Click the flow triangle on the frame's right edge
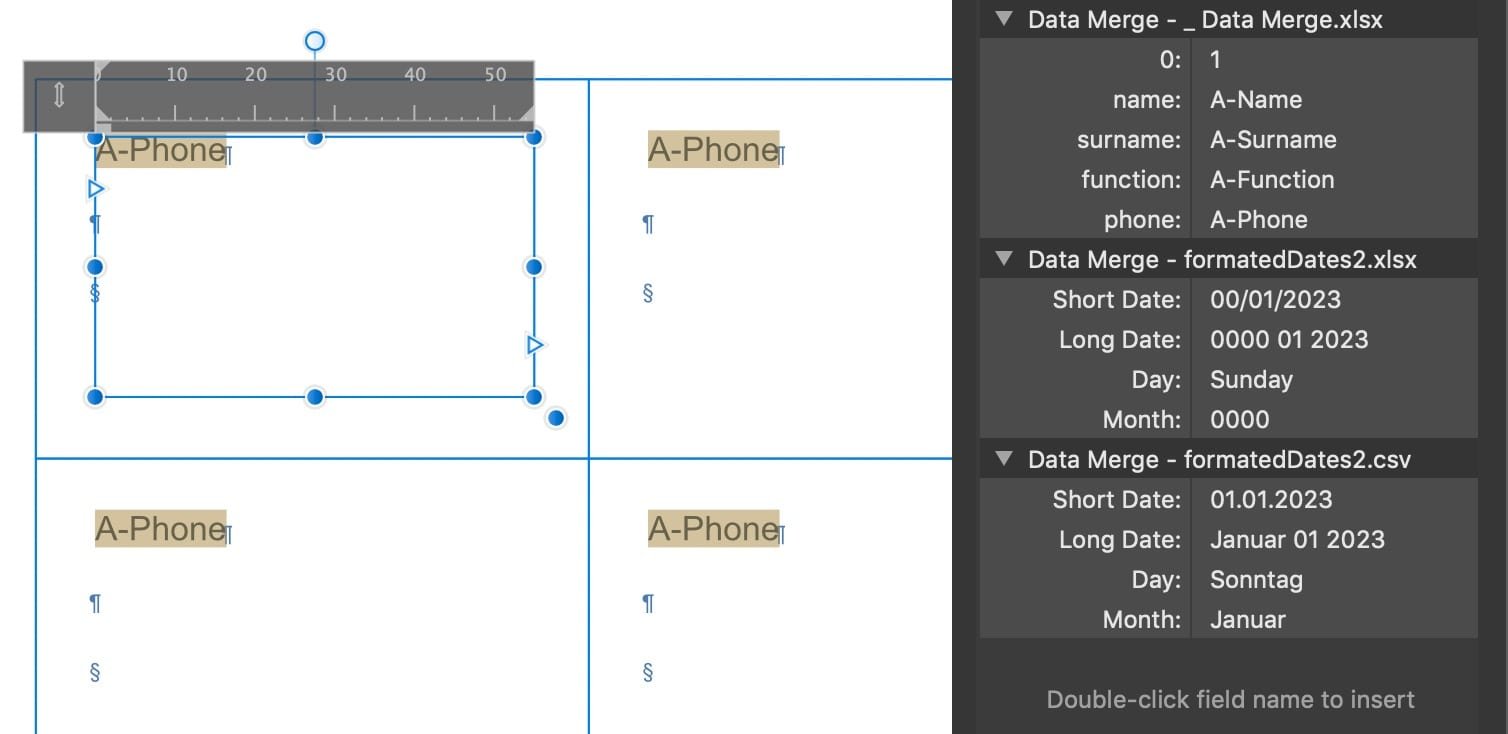 [x=534, y=344]
